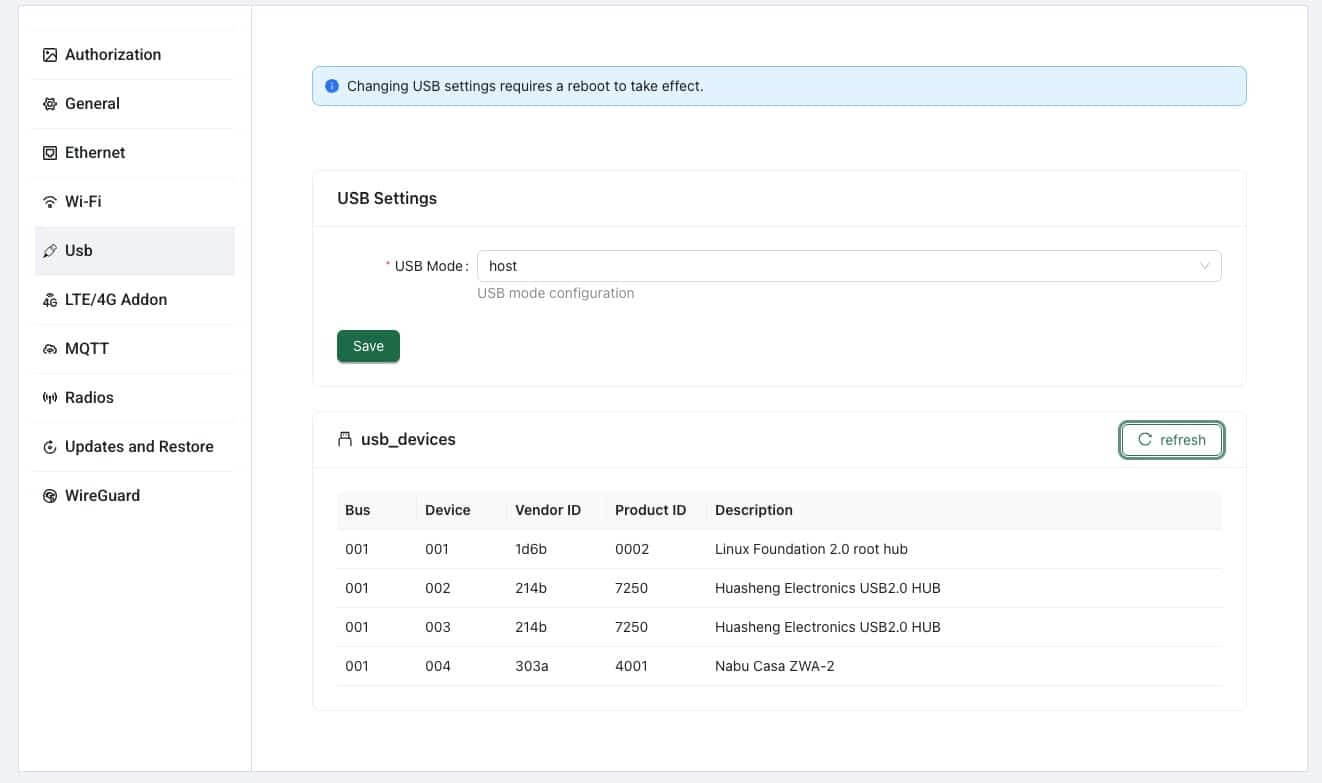Click the Radios antenna icon
This screenshot has height=783, width=1322.
pos(50,398)
